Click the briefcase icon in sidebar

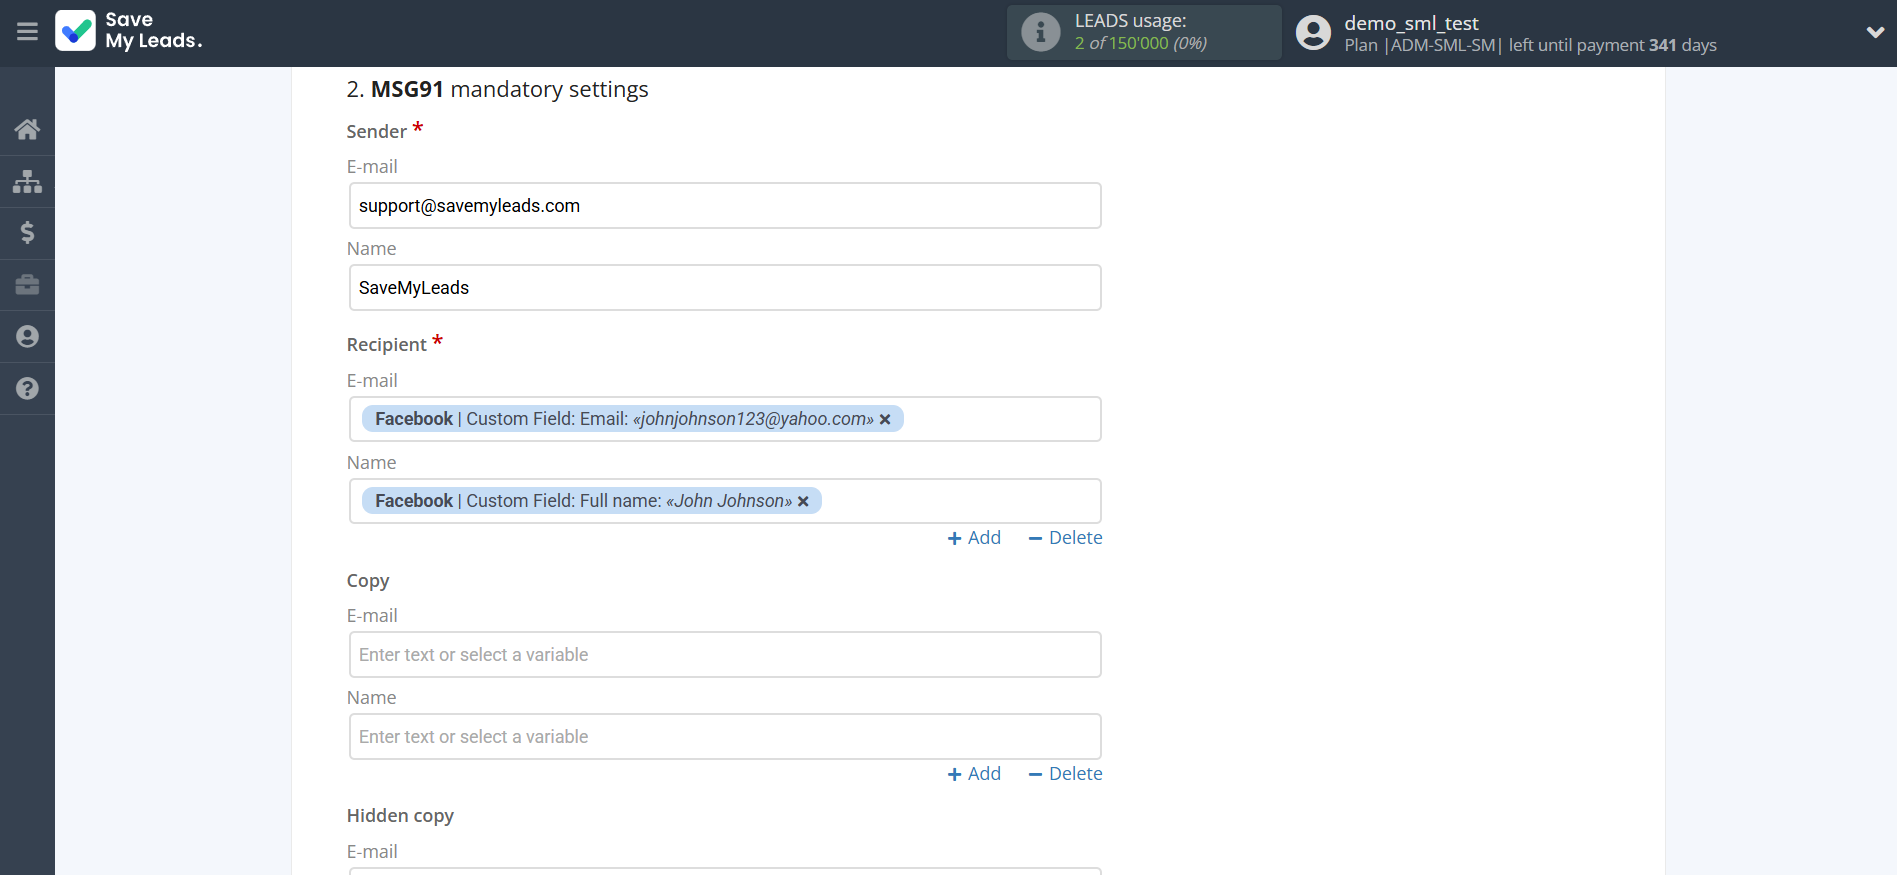27,285
